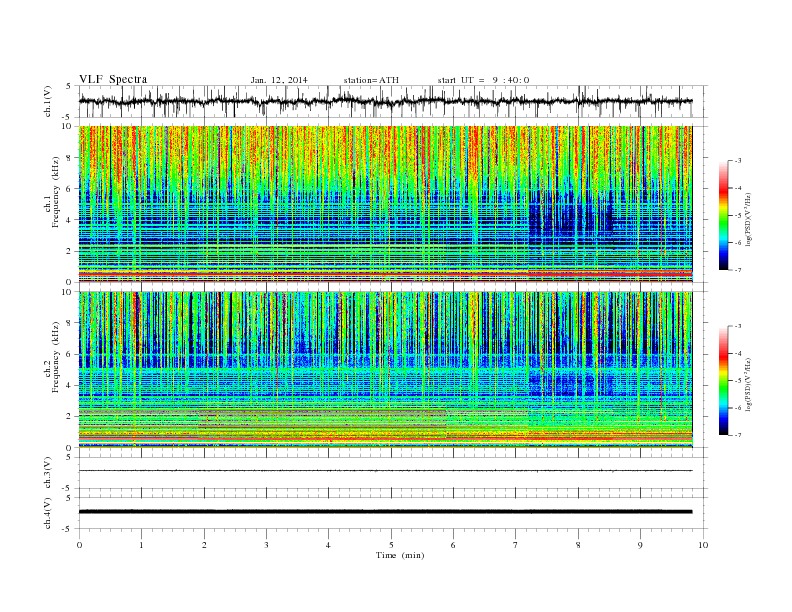Click the color scale bar beside ch.2 spectrogram

723,380
